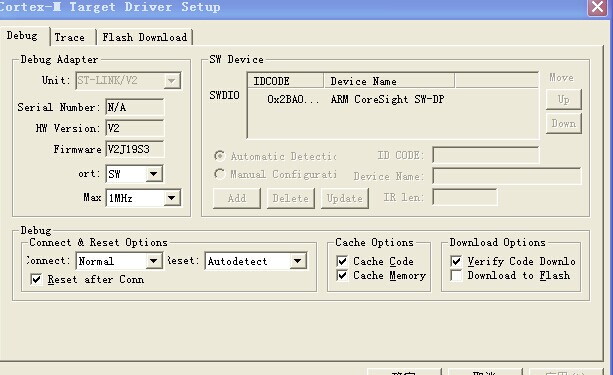Open the Connect Normal dropdown

tap(154, 261)
